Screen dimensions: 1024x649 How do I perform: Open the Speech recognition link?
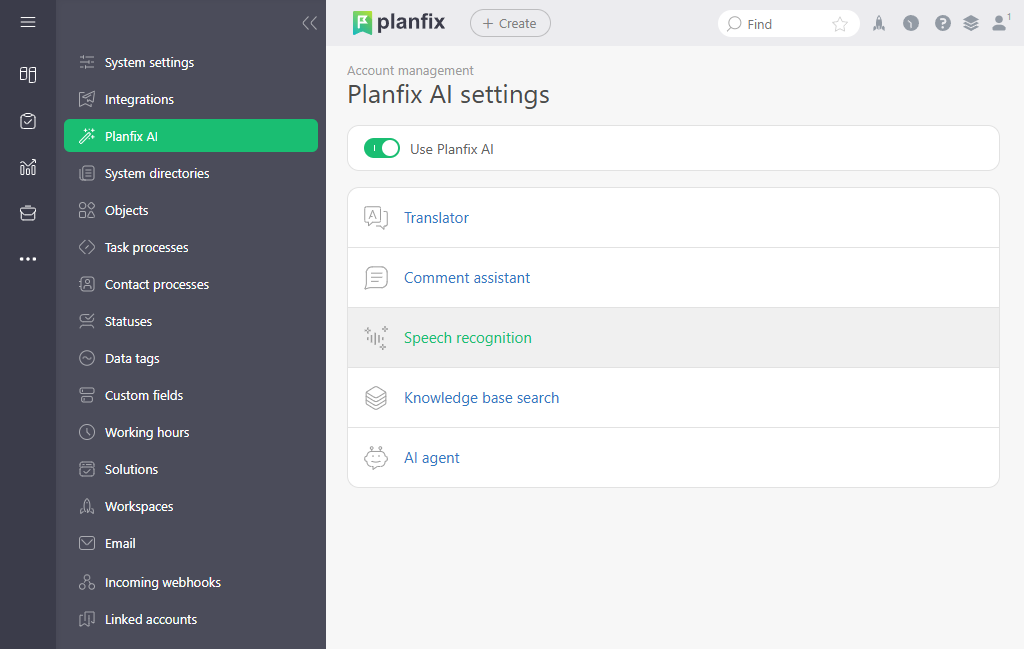(468, 338)
